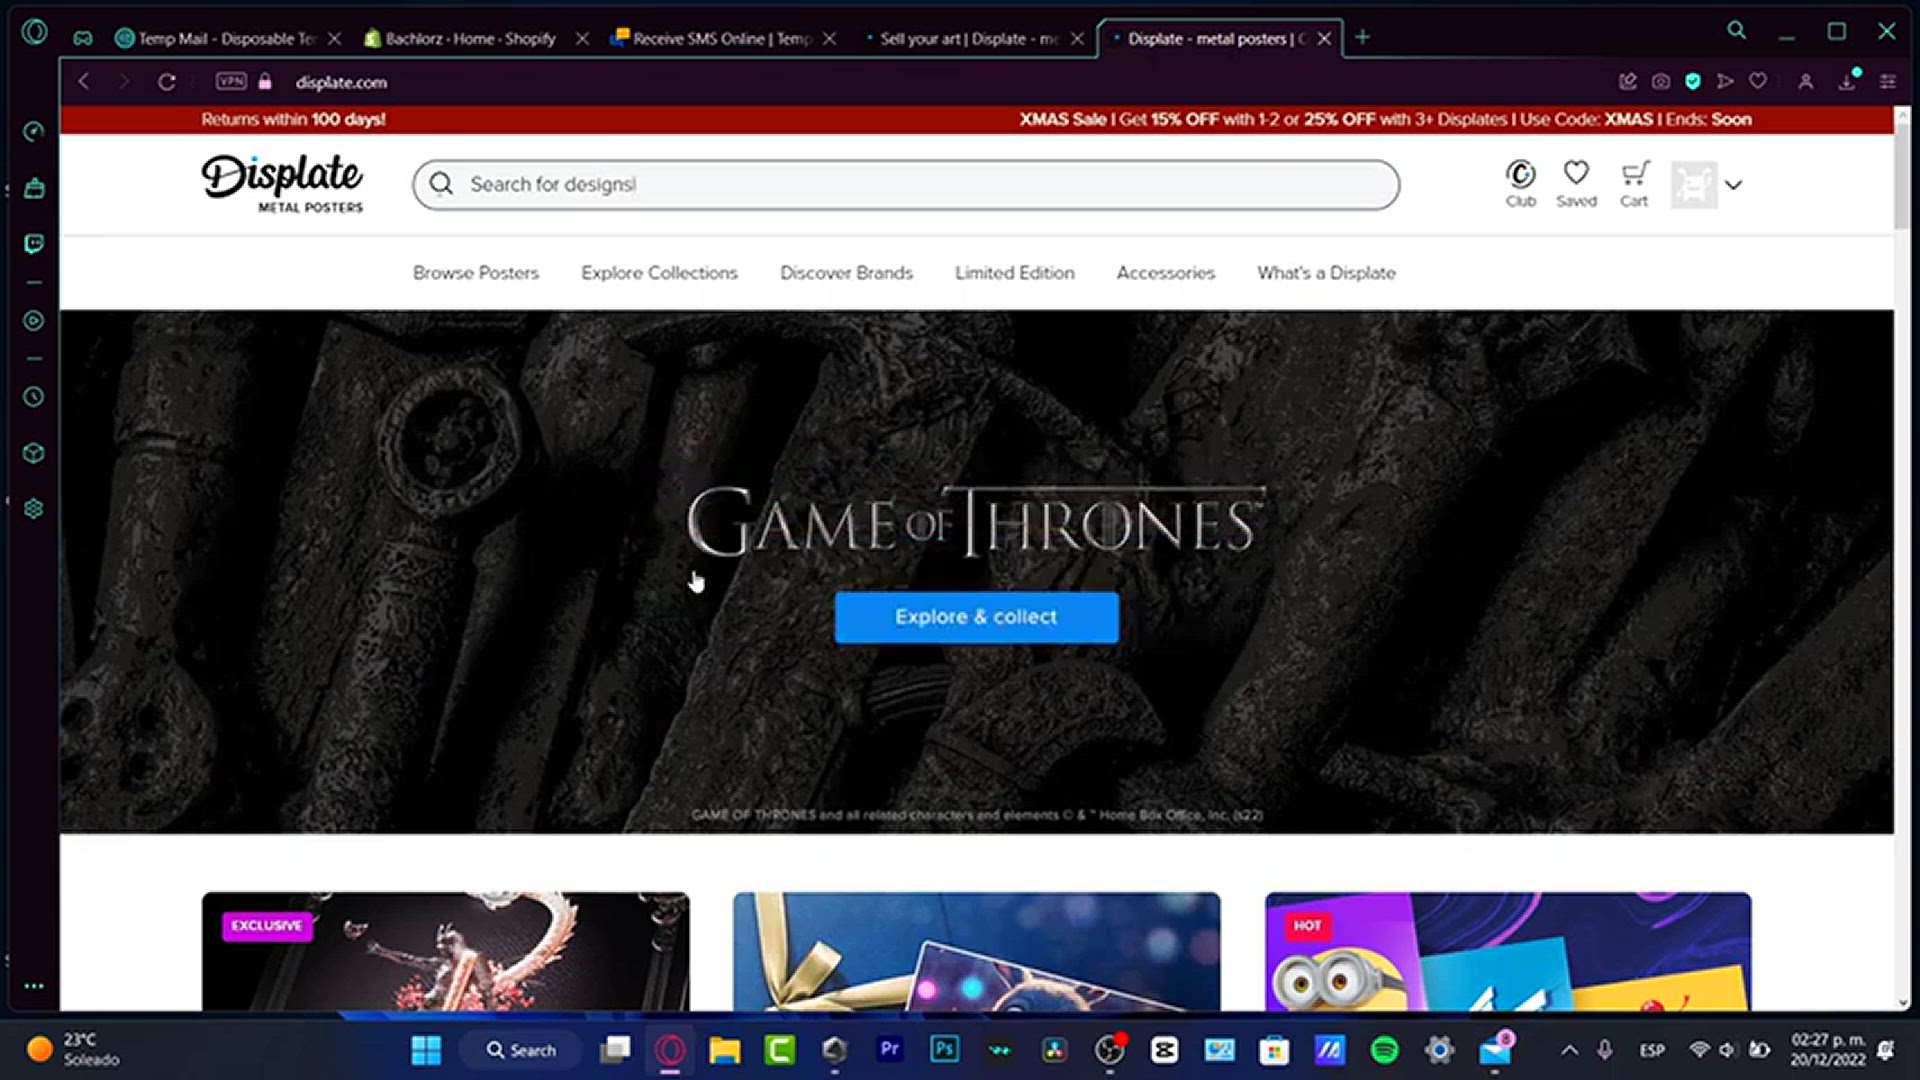
Task: Click the Explore & collect button
Action: point(977,617)
